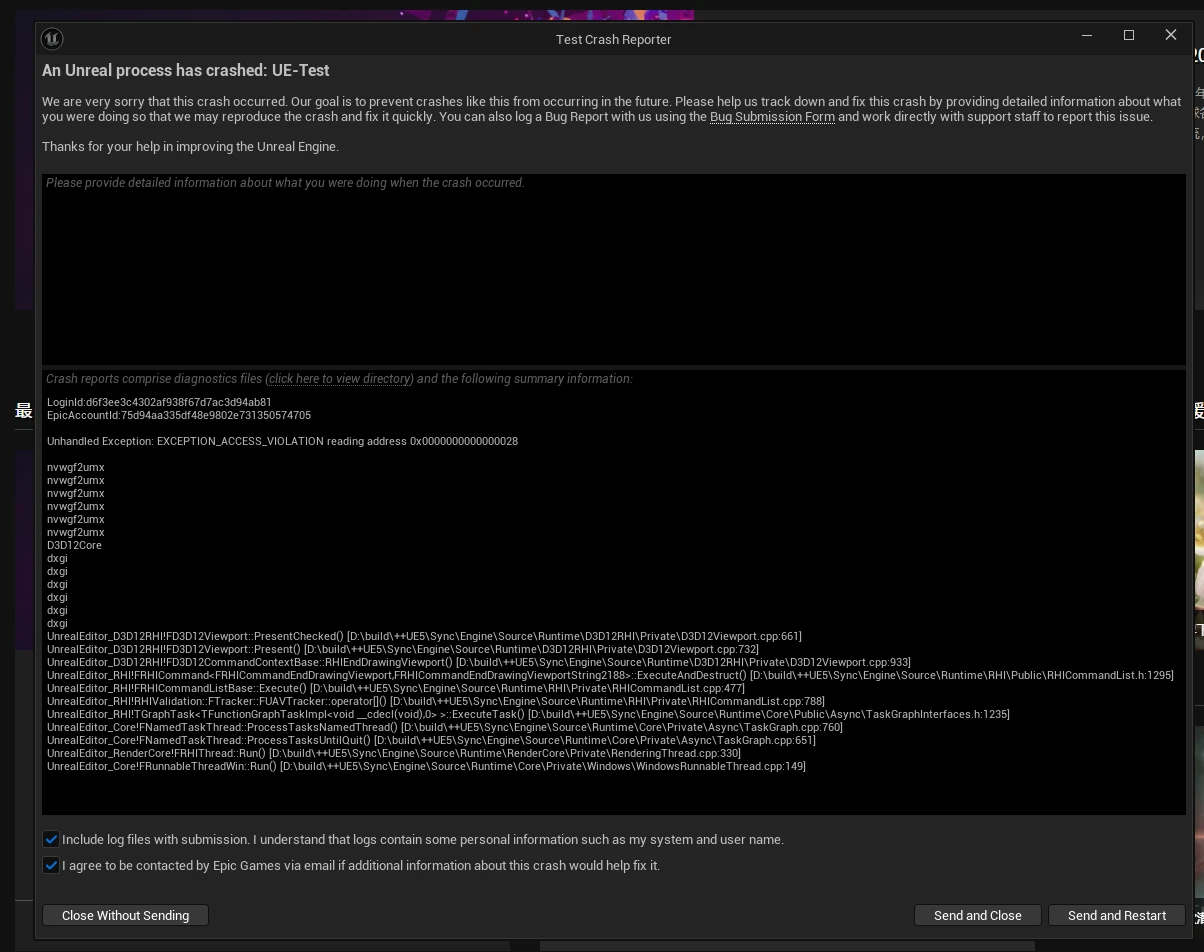This screenshot has height=952, width=1204.
Task: Click the crash heading 'An Unreal process has crashed'
Action: [186, 70]
